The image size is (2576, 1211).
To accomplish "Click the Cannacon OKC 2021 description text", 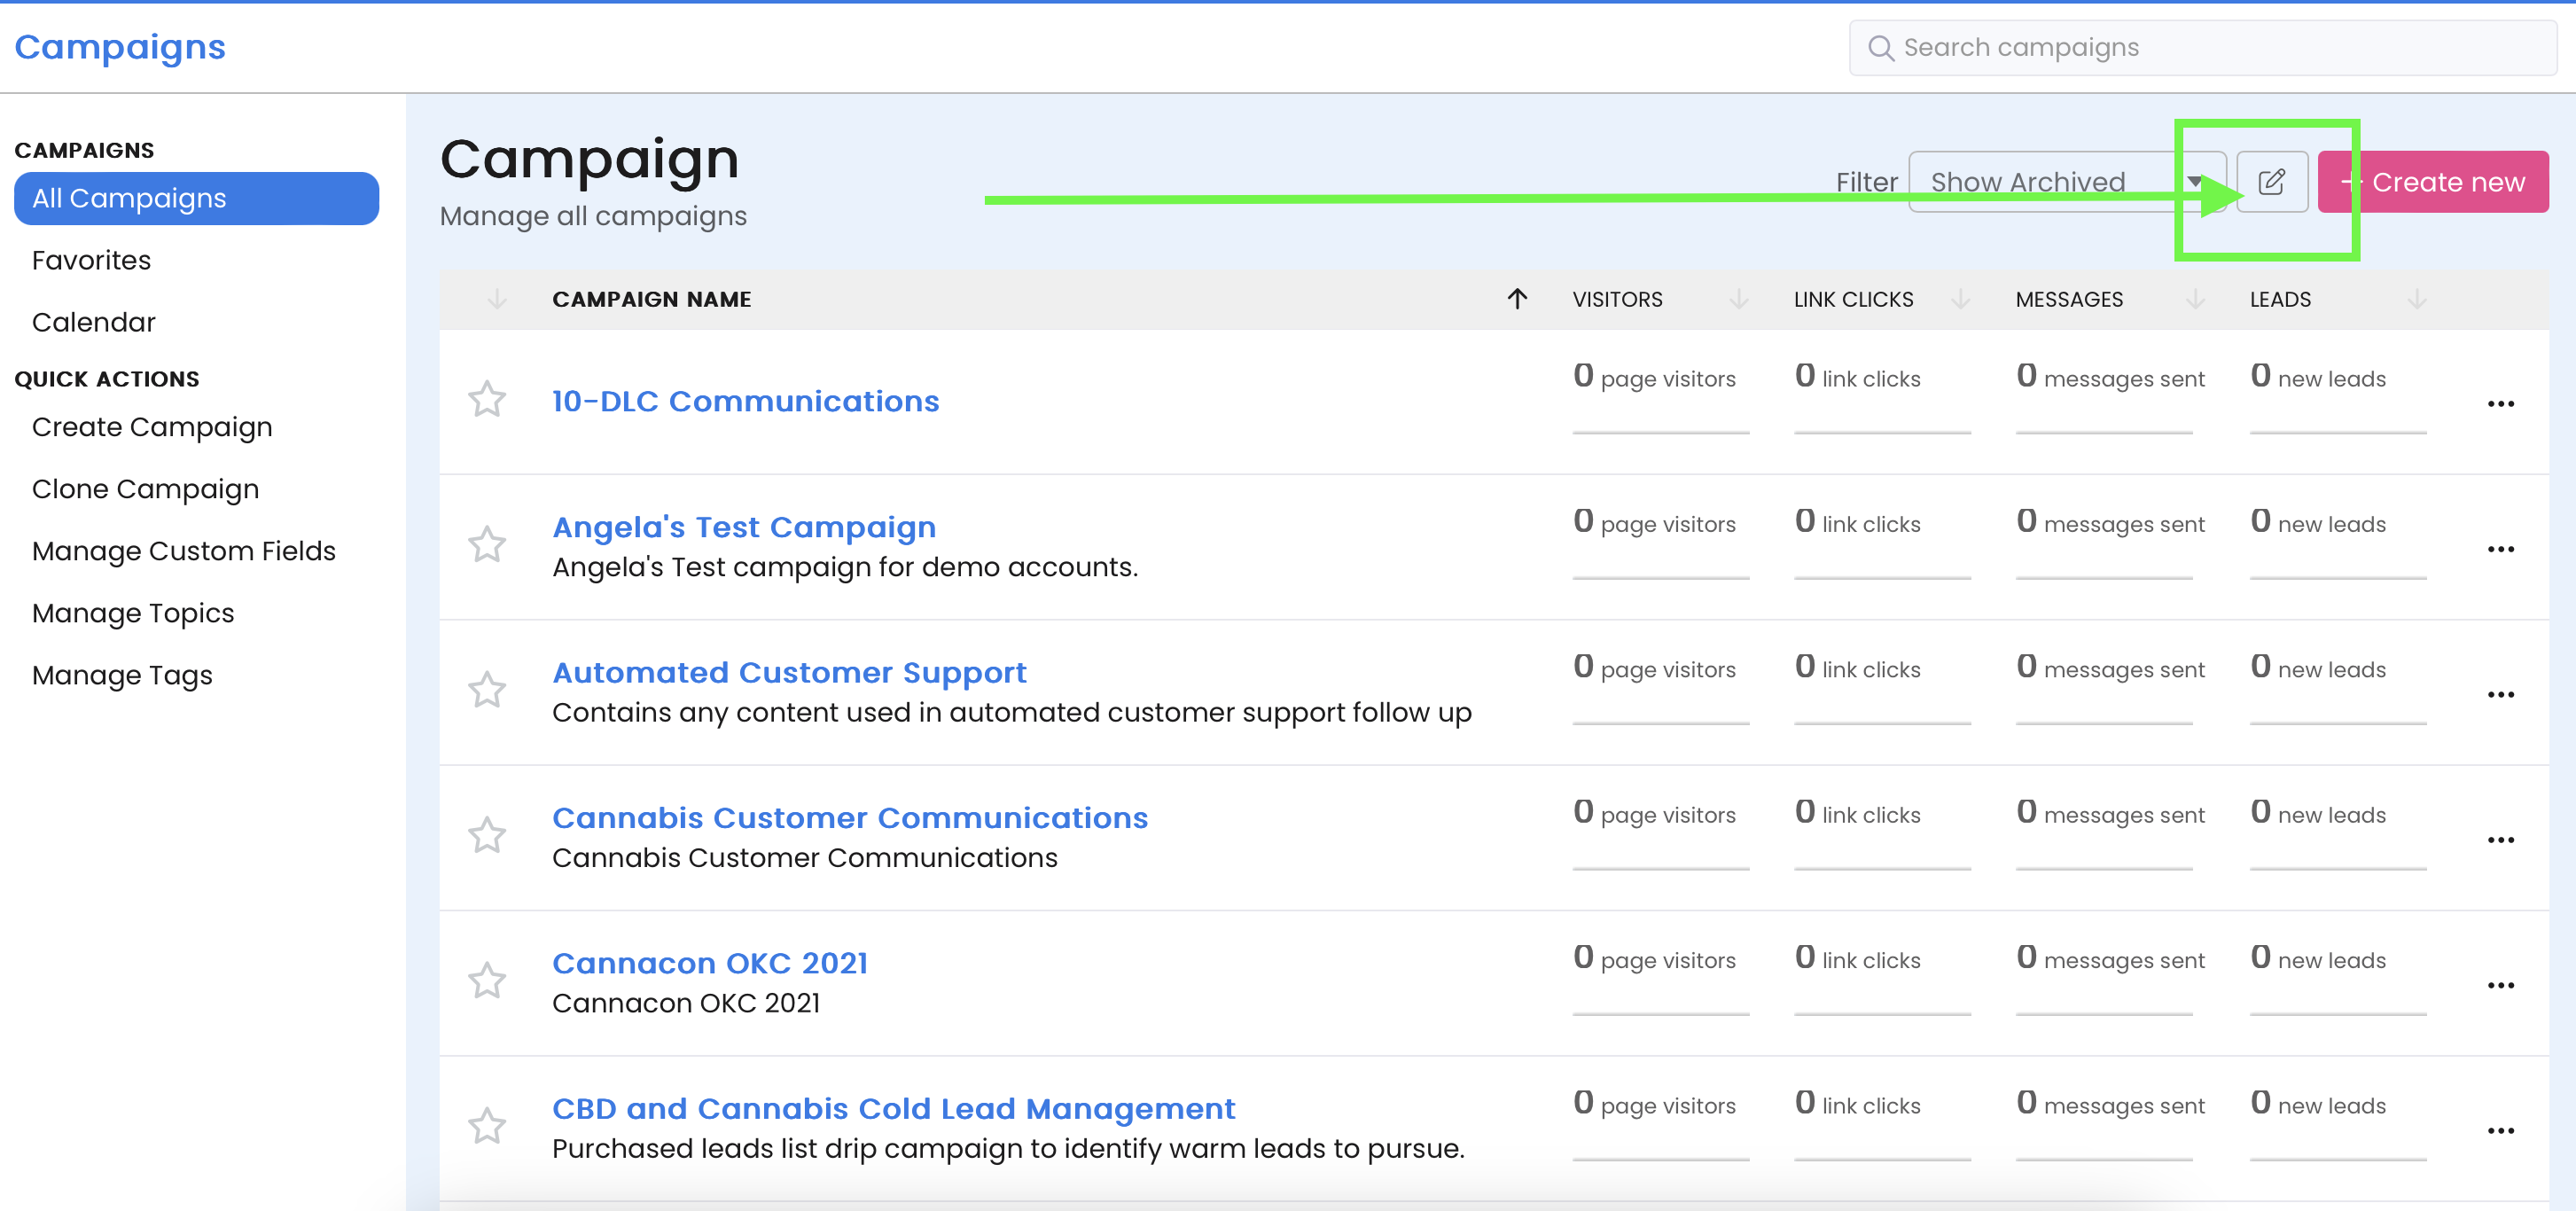I will (686, 1003).
